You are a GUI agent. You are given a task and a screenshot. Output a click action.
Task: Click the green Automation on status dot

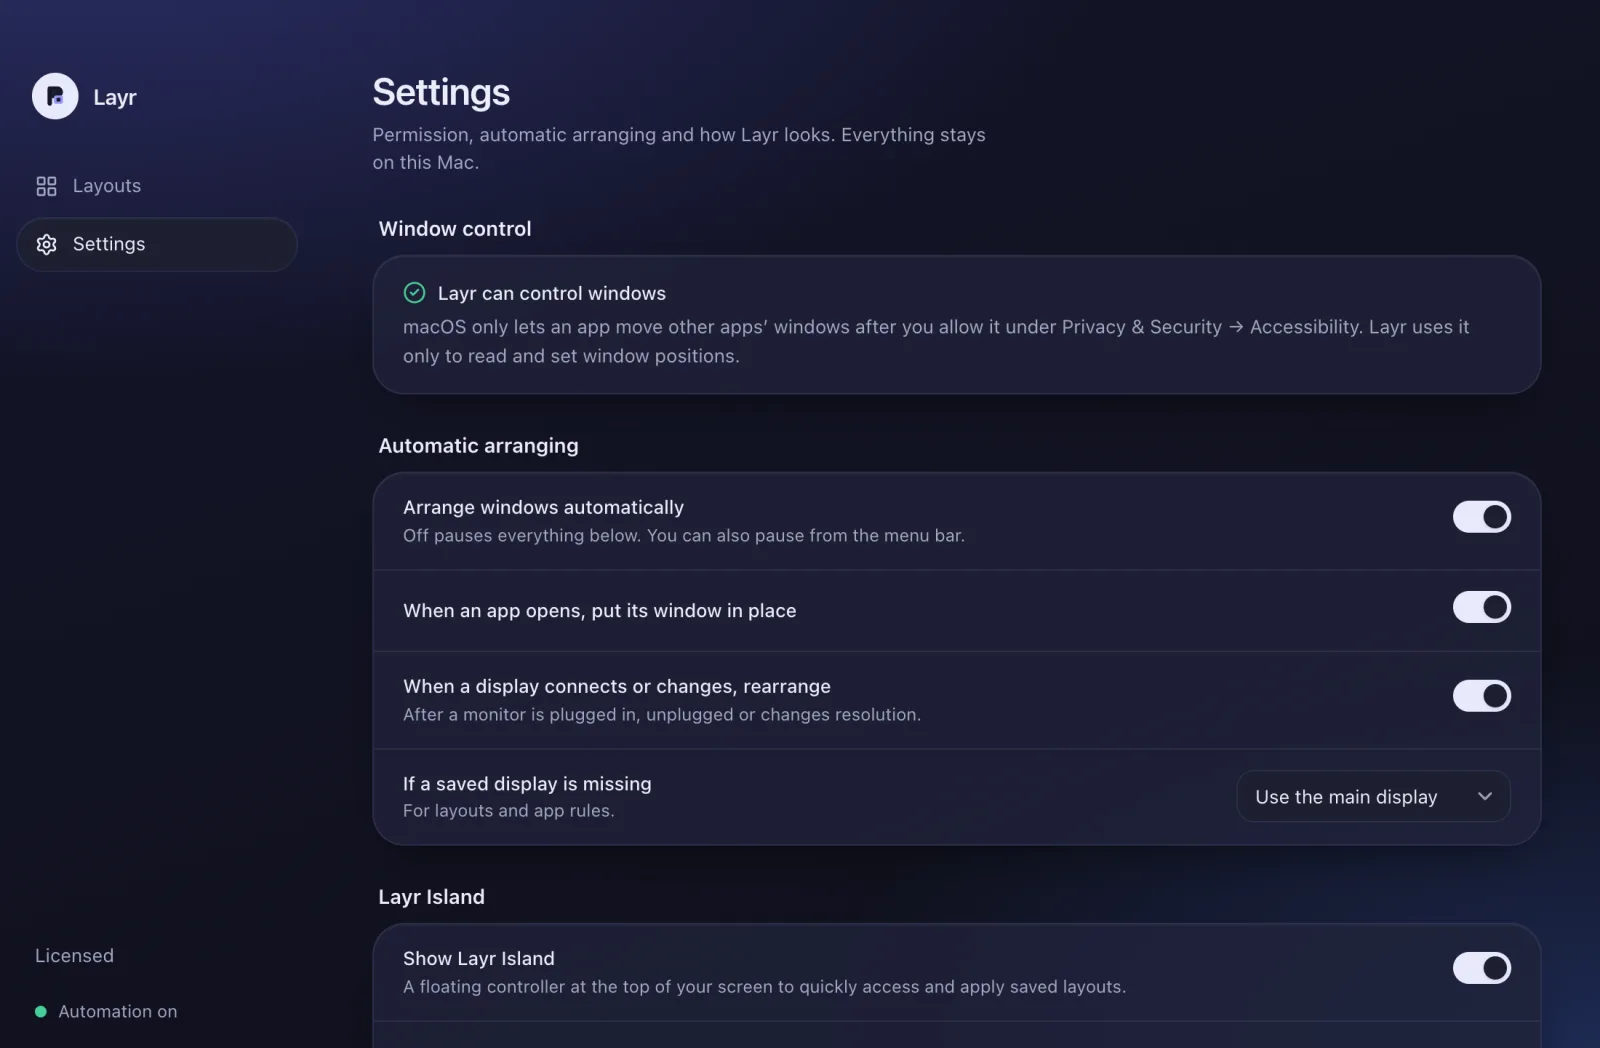point(41,1011)
